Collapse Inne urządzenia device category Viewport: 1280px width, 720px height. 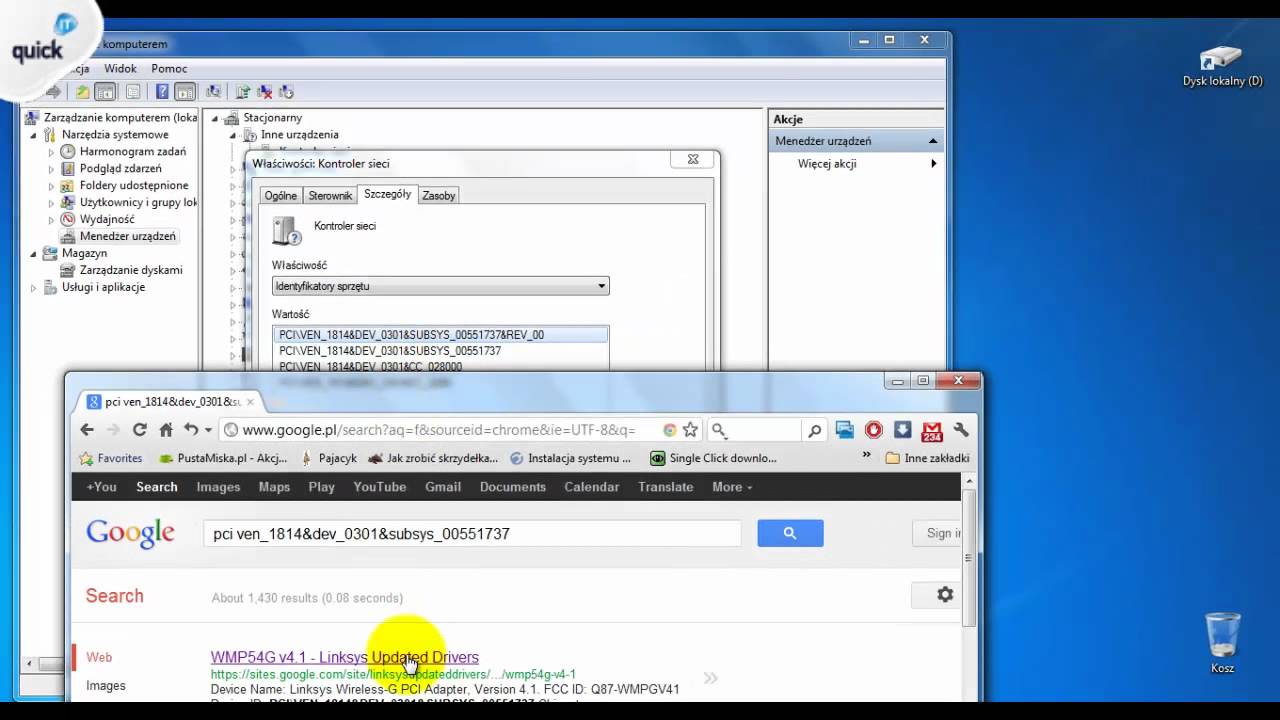(x=232, y=135)
